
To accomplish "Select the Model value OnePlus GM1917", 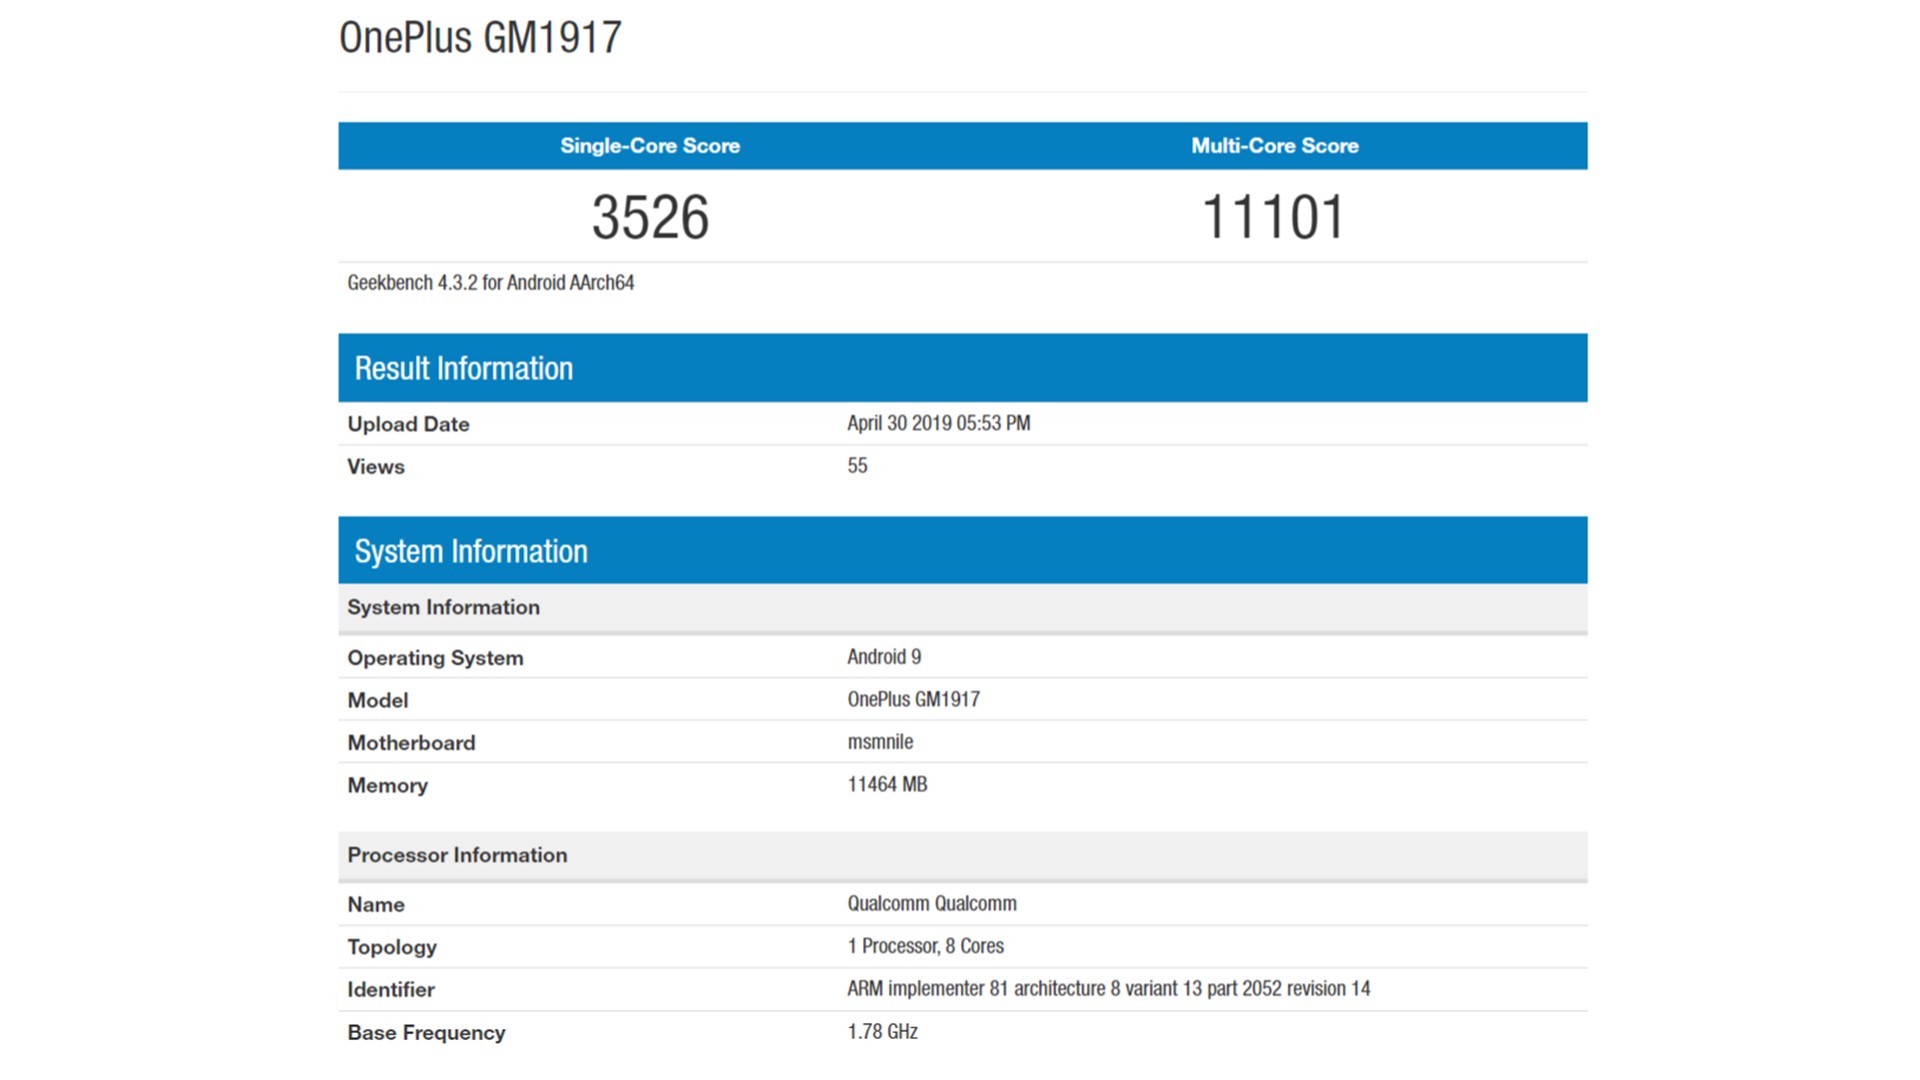I will [x=913, y=698].
